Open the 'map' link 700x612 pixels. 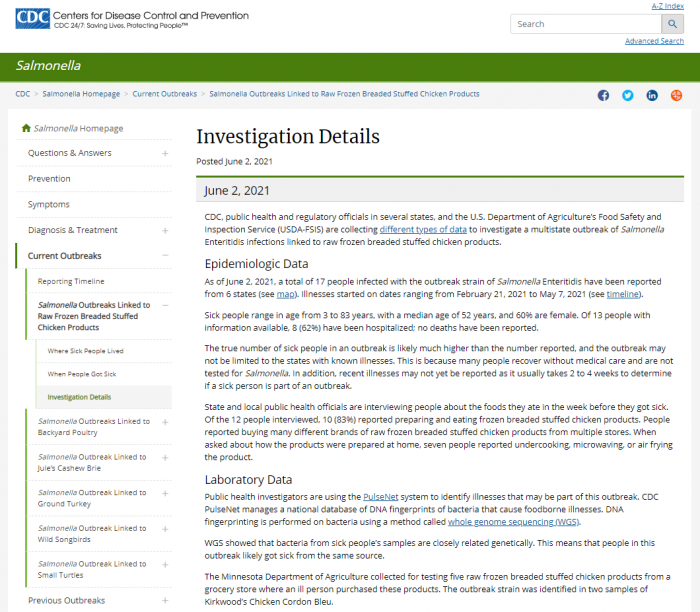click(x=286, y=294)
